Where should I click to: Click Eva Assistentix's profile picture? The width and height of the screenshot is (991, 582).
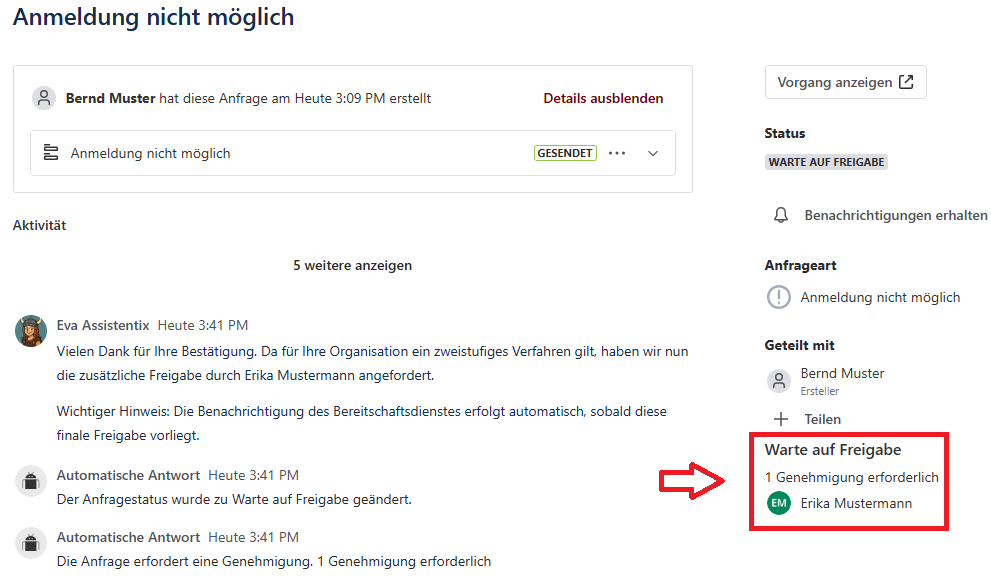pyautogui.click(x=31, y=331)
